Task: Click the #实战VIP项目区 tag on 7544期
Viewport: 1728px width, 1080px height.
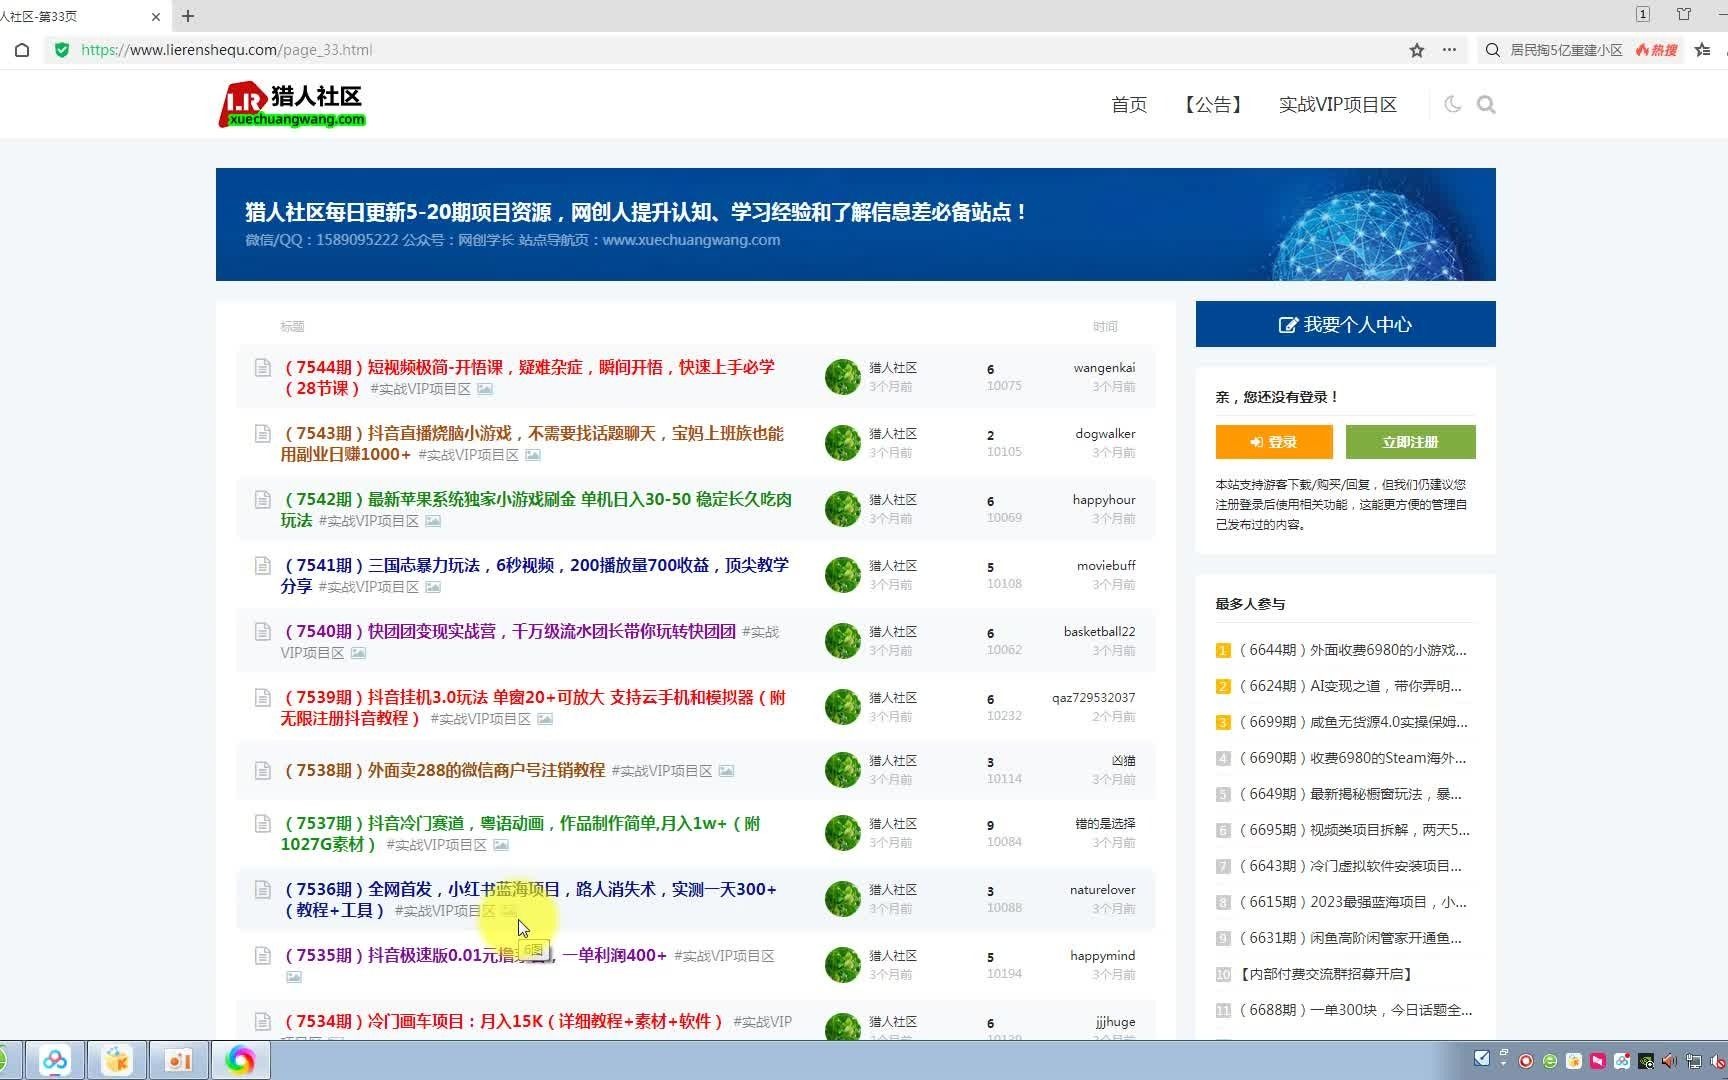Action: click(420, 389)
